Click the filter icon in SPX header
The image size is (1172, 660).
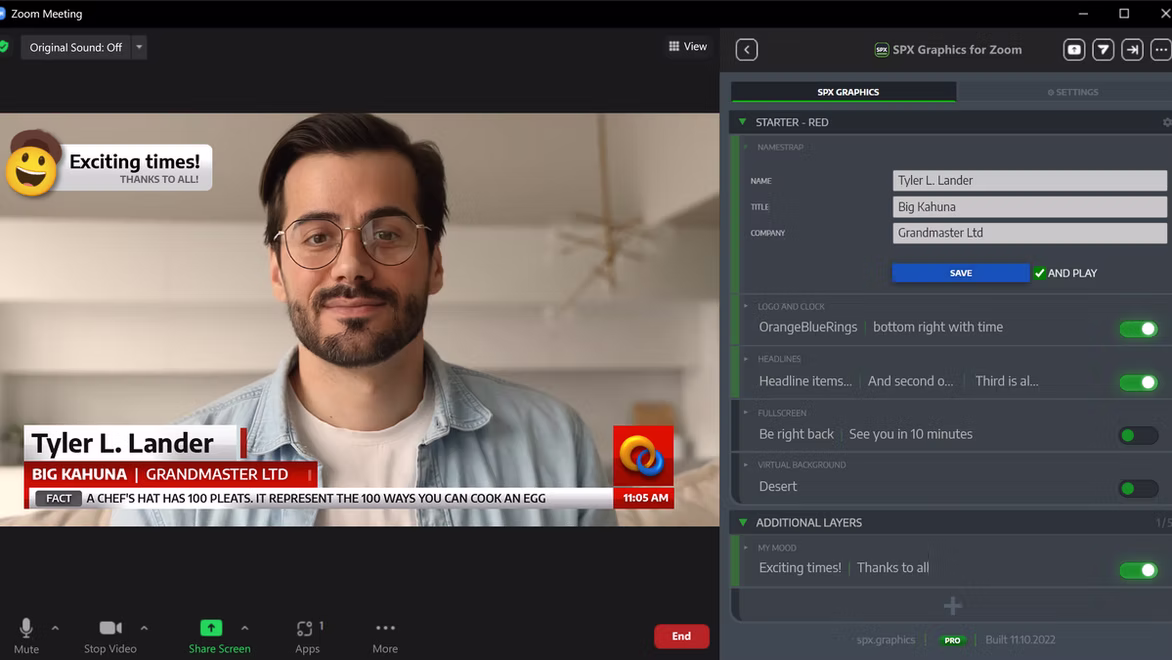point(1103,49)
